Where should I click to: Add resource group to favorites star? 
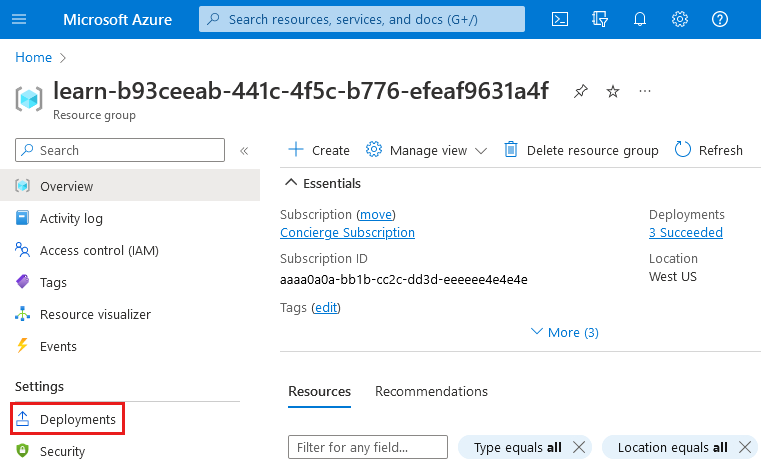tap(613, 91)
